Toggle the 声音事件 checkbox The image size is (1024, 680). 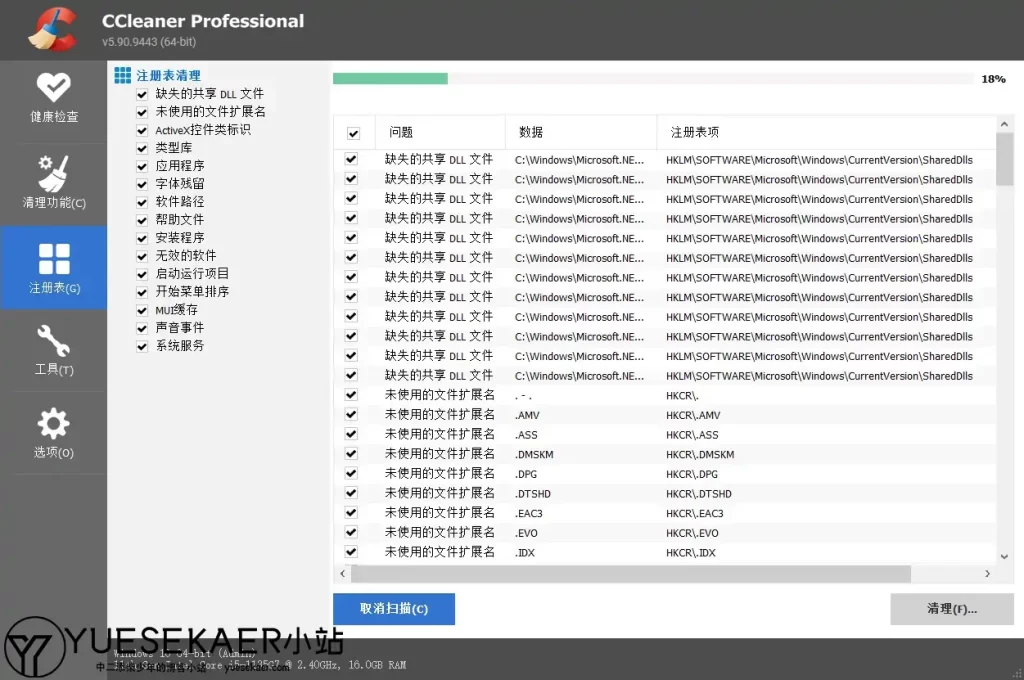click(142, 328)
